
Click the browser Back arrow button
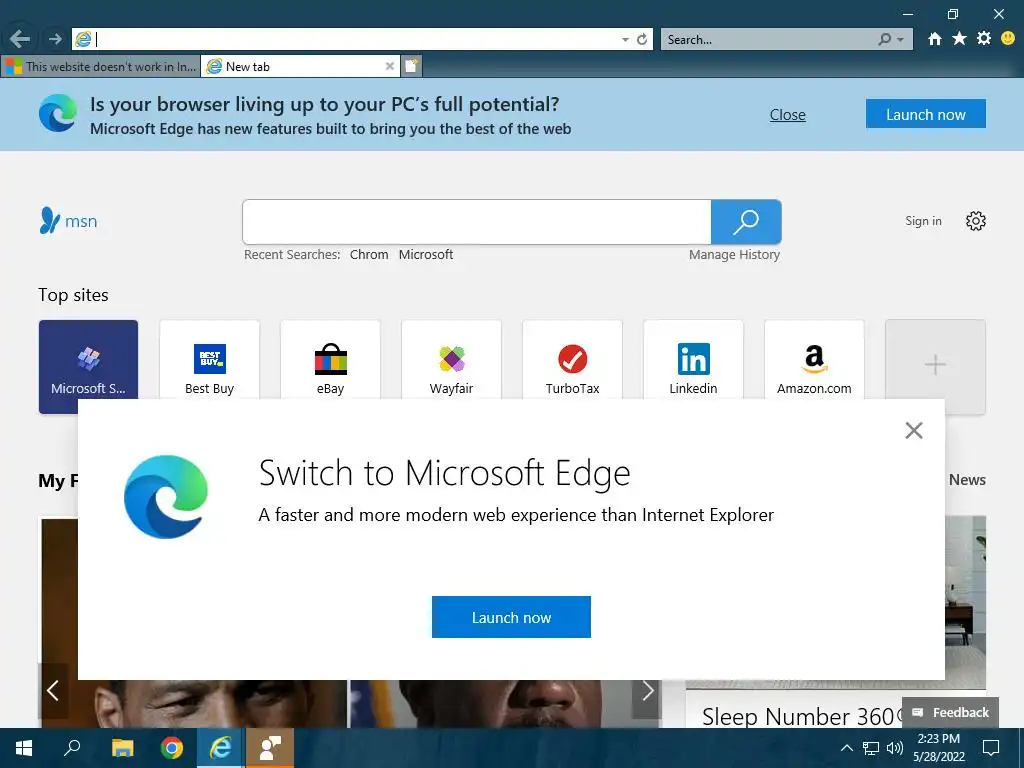pyautogui.click(x=20, y=39)
